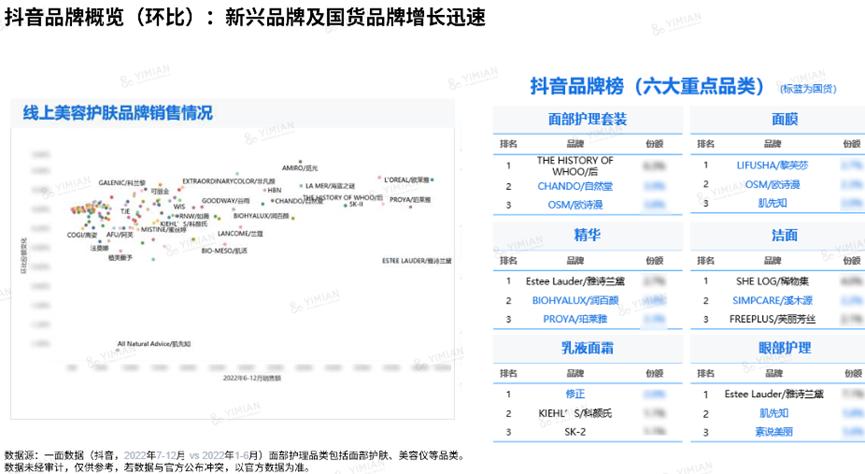
Task: Click CHANDO/自然堂 brand in skincare set table
Action: 575,187
